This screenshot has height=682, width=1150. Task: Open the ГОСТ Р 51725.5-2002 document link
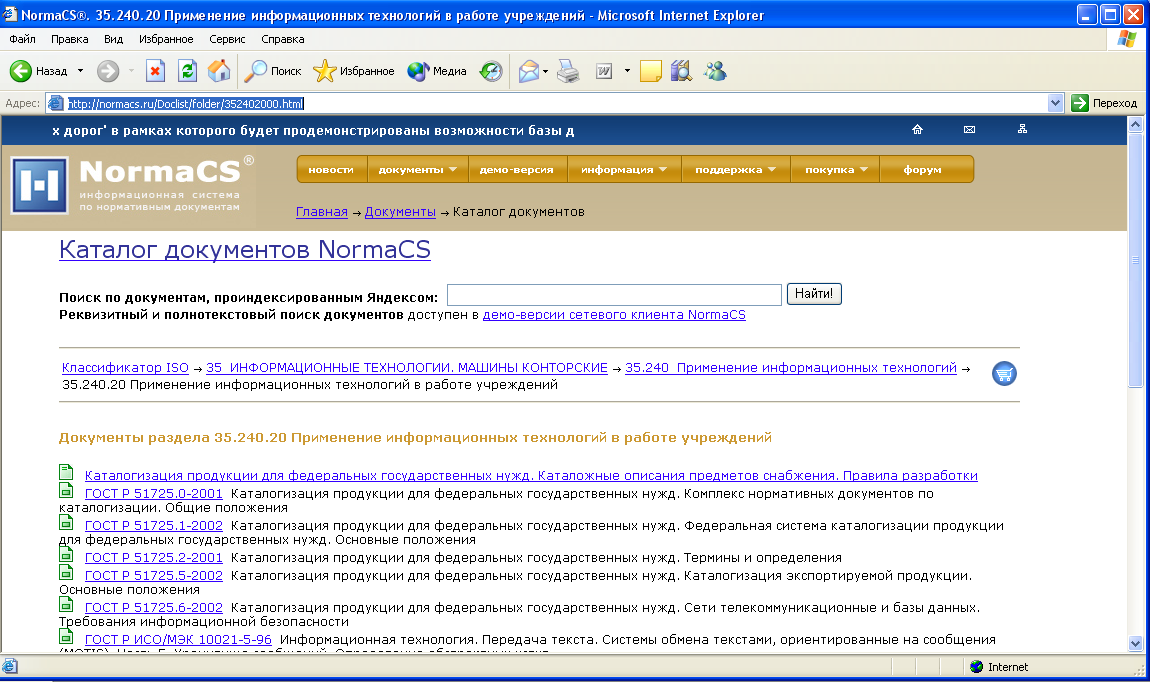(x=154, y=576)
